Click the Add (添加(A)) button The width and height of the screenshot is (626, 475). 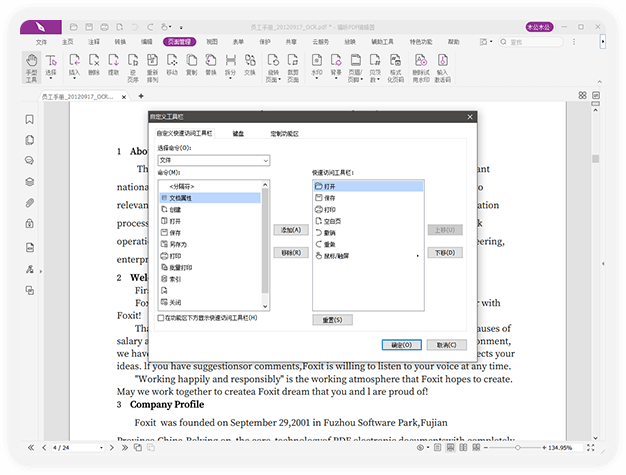(291, 230)
